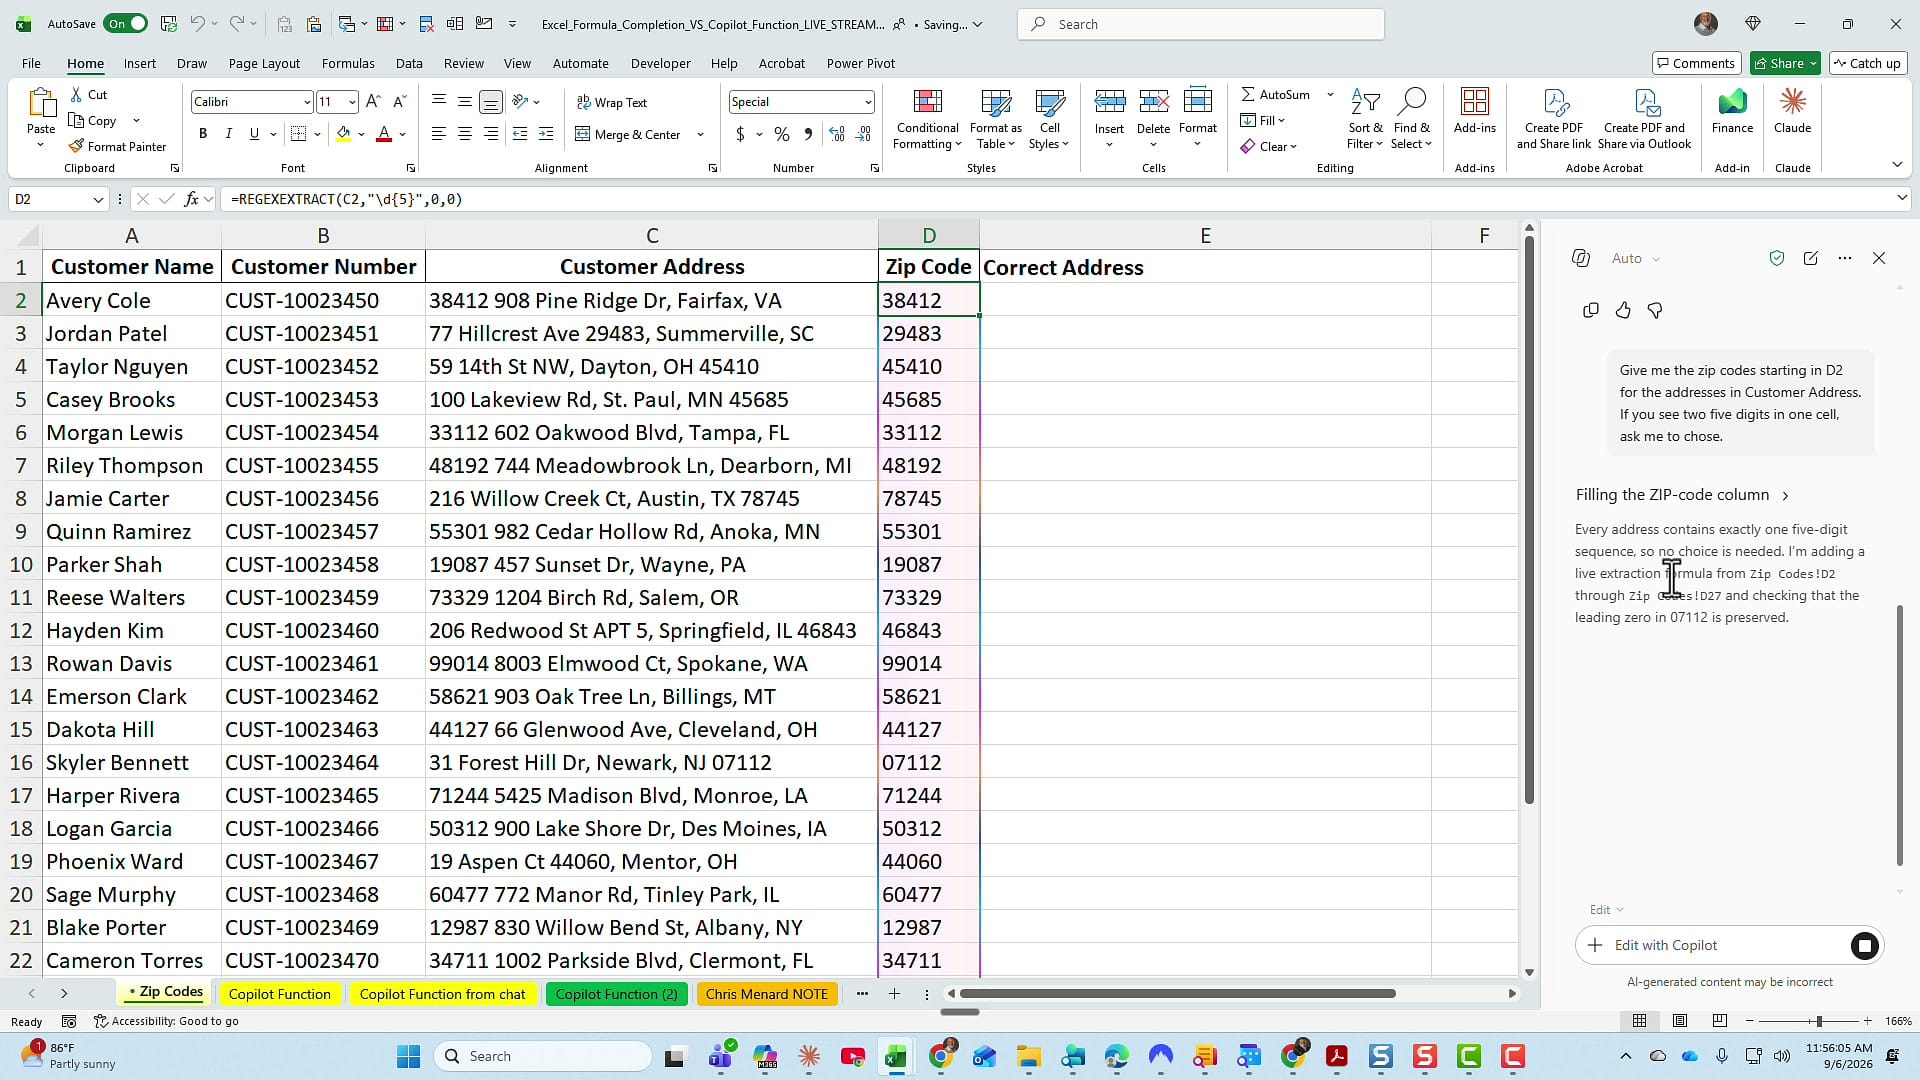Open the number format Special dropdown

(x=867, y=102)
